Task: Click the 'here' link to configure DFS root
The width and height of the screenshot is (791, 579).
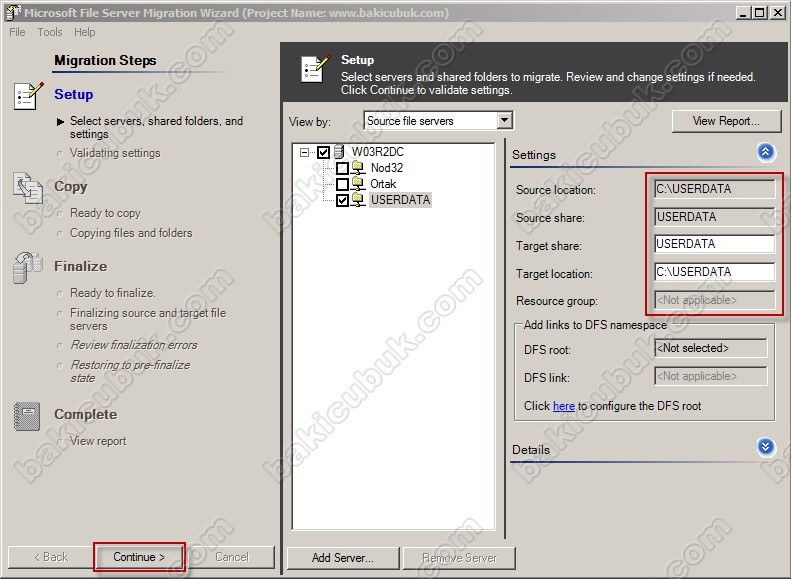Action: tap(563, 406)
